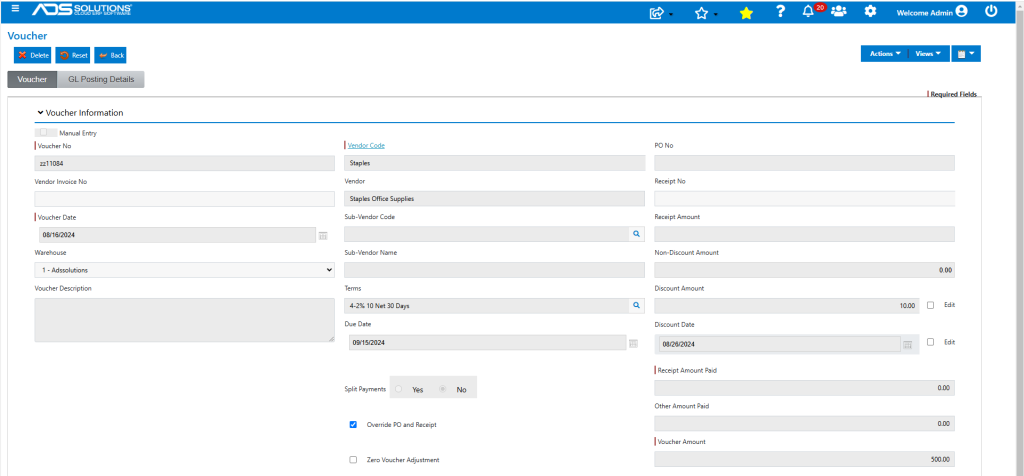Open the outlined star favorites menu
This screenshot has height=476, width=1024.
(x=702, y=12)
